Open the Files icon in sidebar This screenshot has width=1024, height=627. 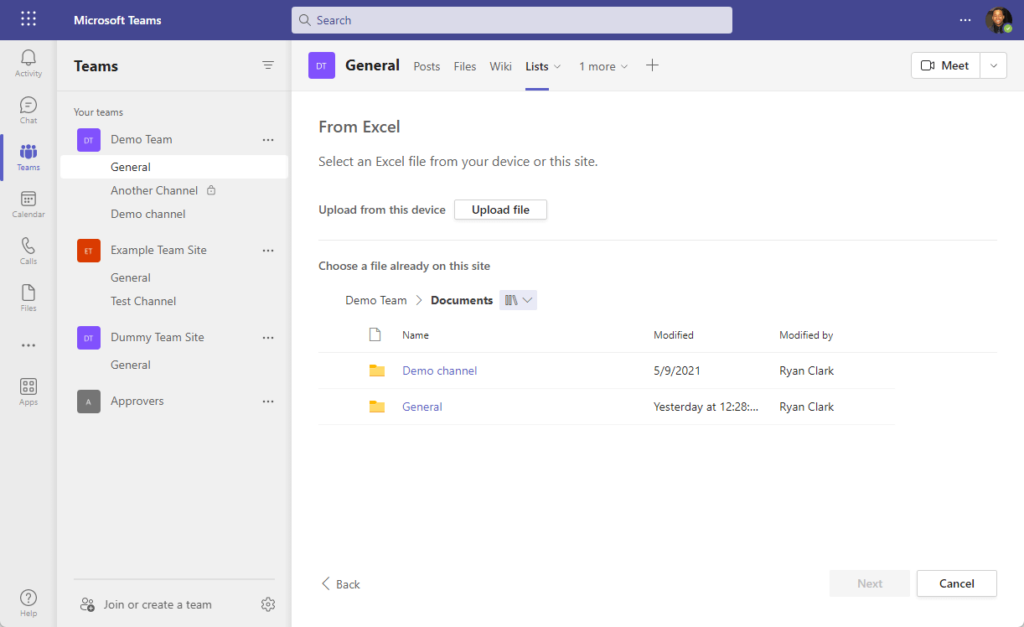(28, 298)
